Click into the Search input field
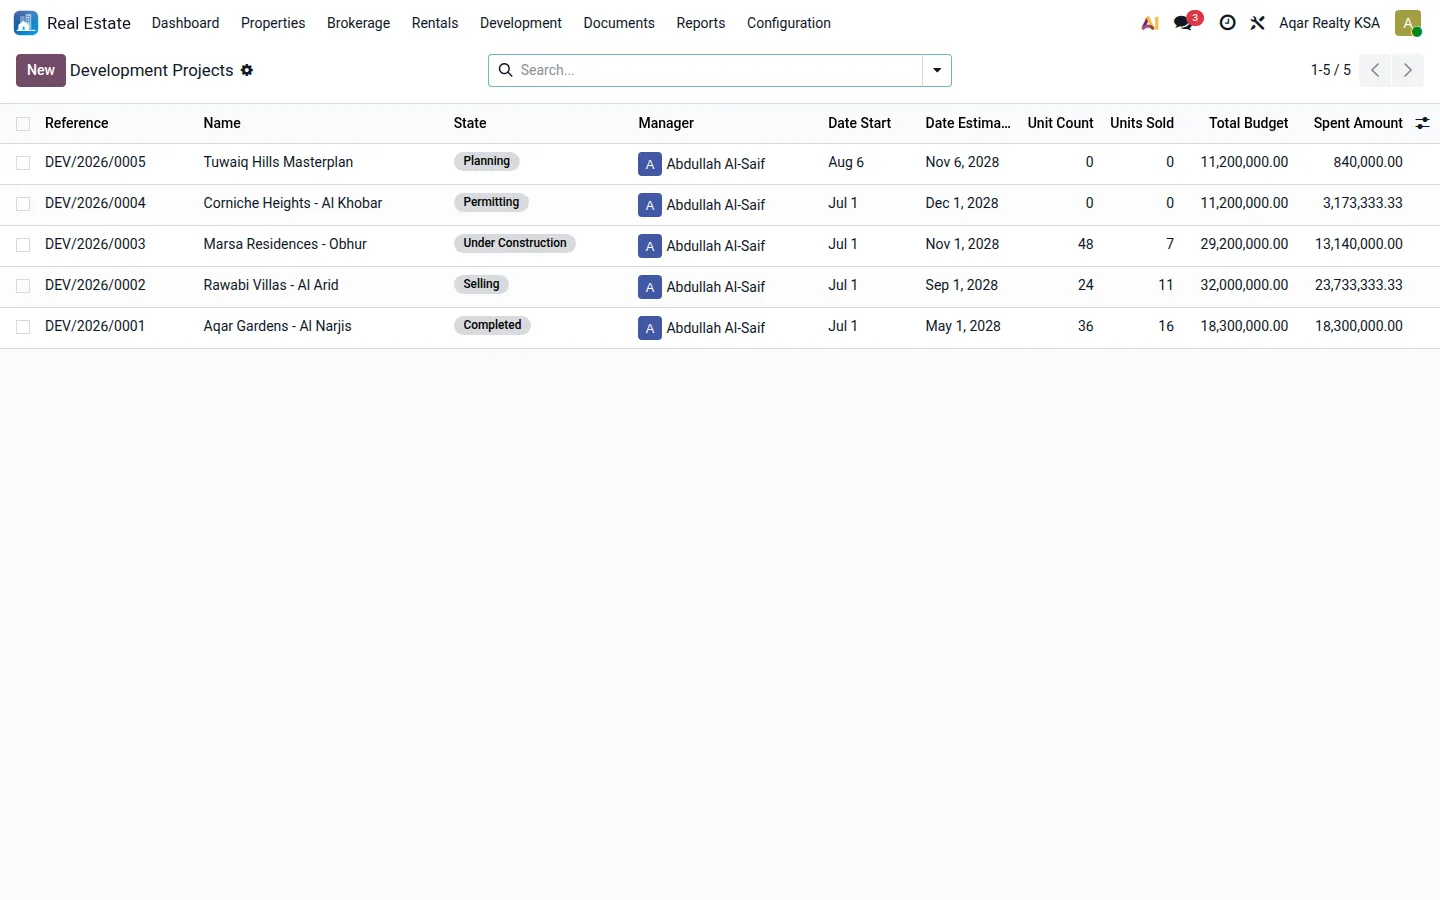 coord(718,70)
